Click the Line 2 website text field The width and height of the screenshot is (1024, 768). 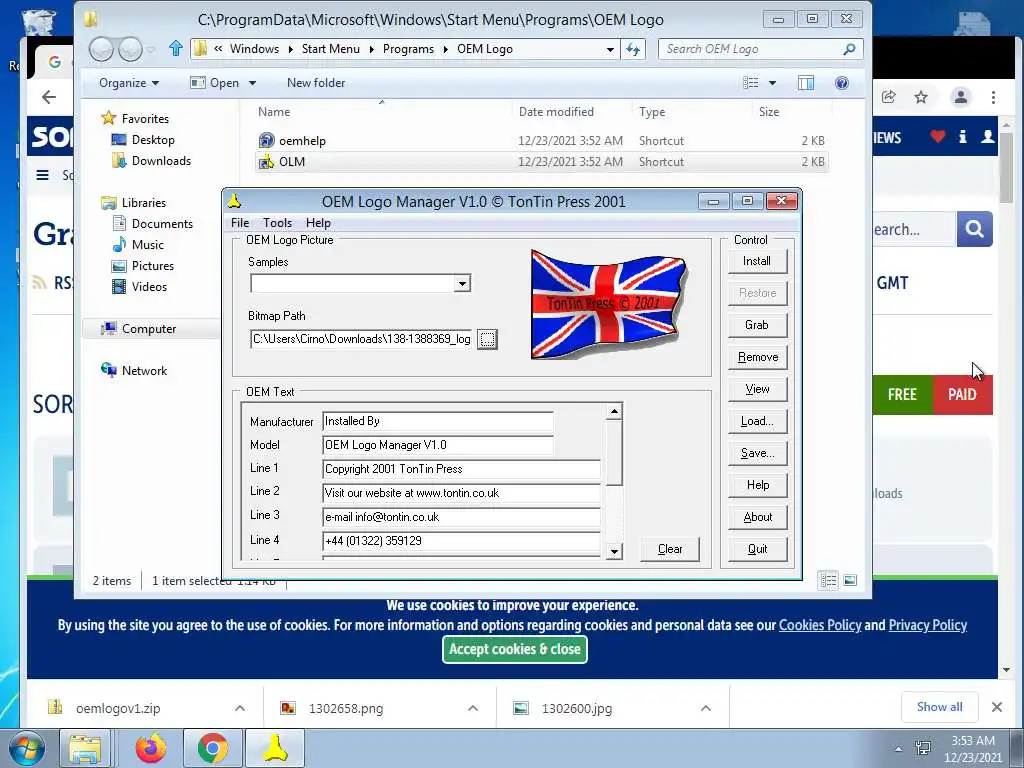(461, 493)
